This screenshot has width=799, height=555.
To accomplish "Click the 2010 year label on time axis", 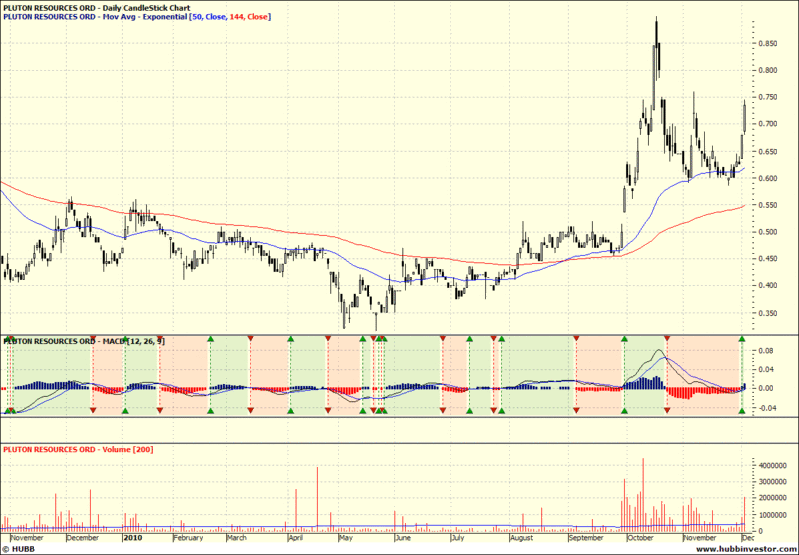I will point(133,538).
